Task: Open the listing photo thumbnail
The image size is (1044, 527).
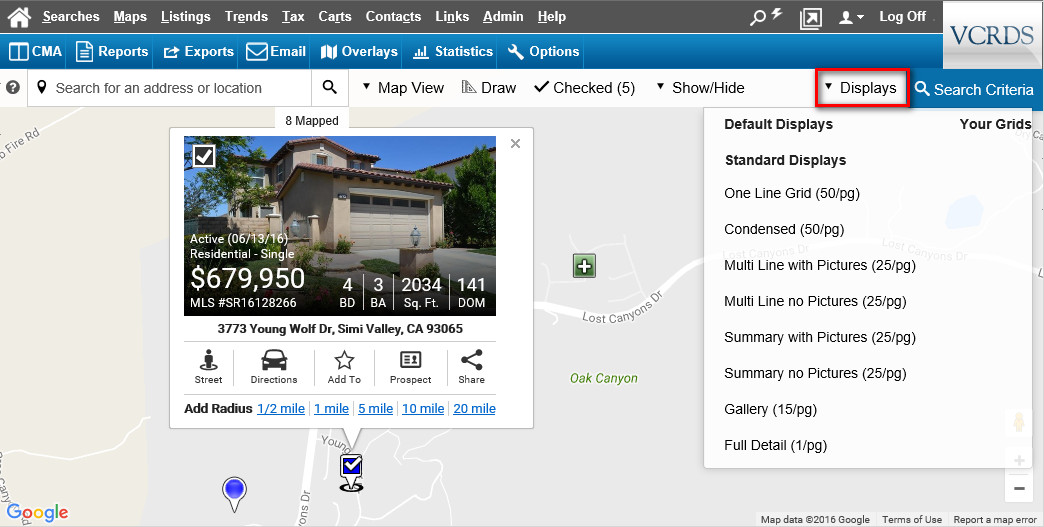Action: 340,226
